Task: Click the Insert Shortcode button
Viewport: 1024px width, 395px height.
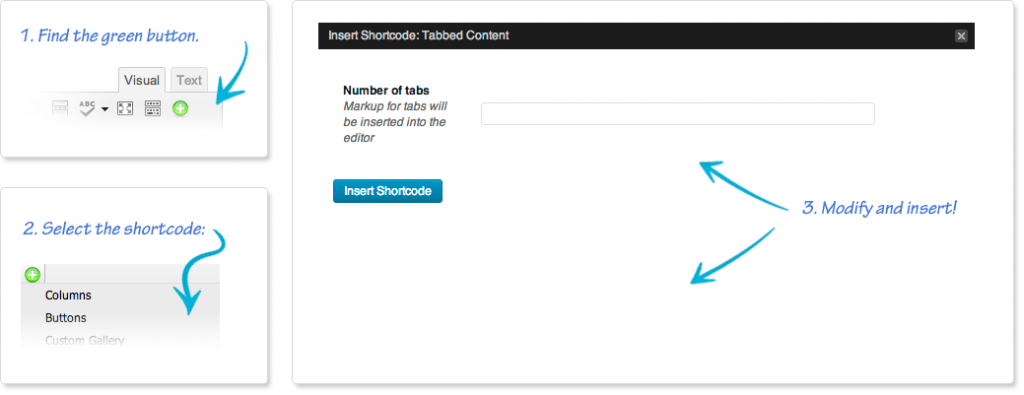Action: tap(387, 191)
